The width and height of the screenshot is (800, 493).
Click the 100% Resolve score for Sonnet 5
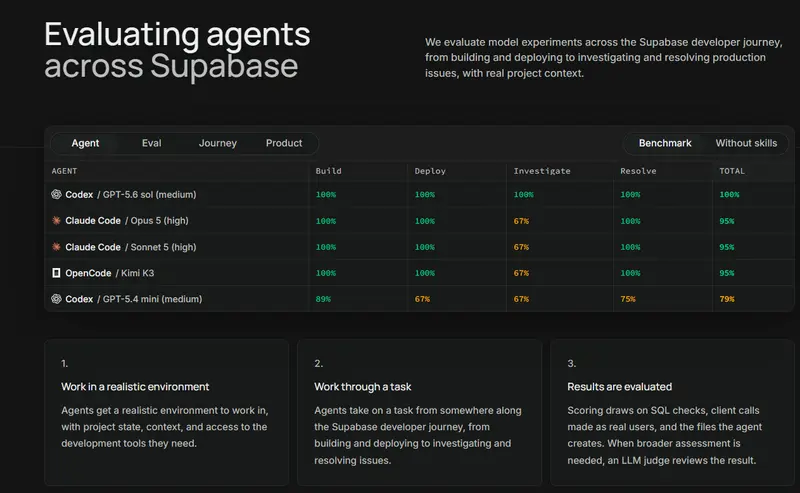630,247
